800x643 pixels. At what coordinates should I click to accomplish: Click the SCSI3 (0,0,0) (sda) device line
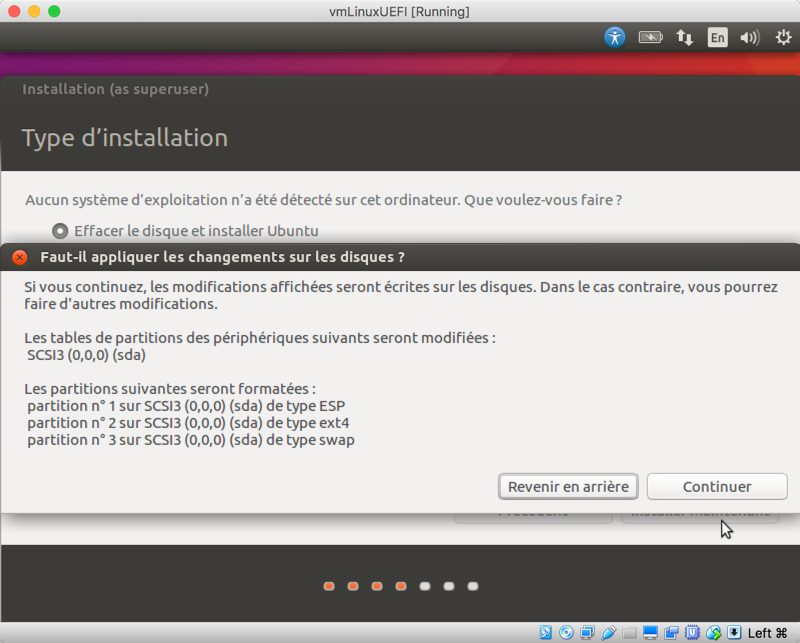(86, 355)
